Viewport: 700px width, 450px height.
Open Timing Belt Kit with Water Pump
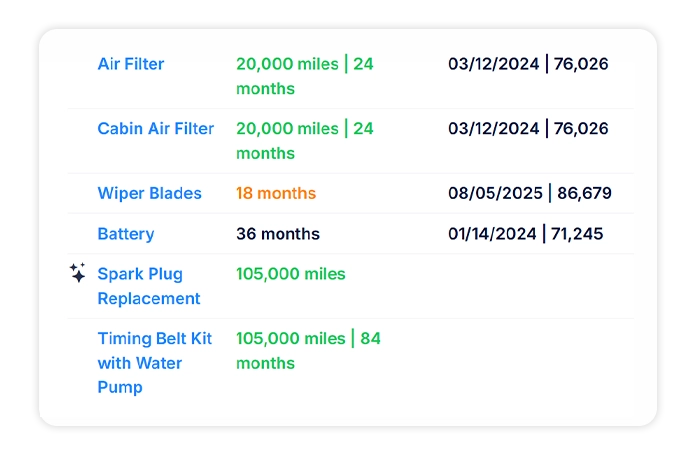point(140,363)
